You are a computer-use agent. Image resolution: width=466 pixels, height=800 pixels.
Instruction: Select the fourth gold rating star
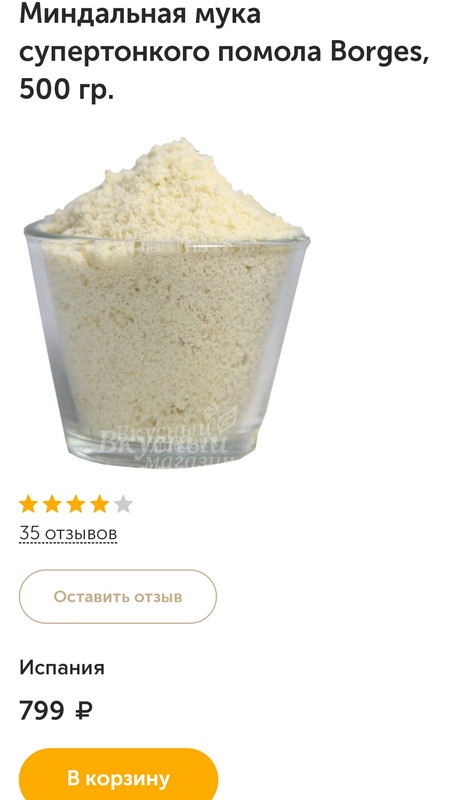99,505
